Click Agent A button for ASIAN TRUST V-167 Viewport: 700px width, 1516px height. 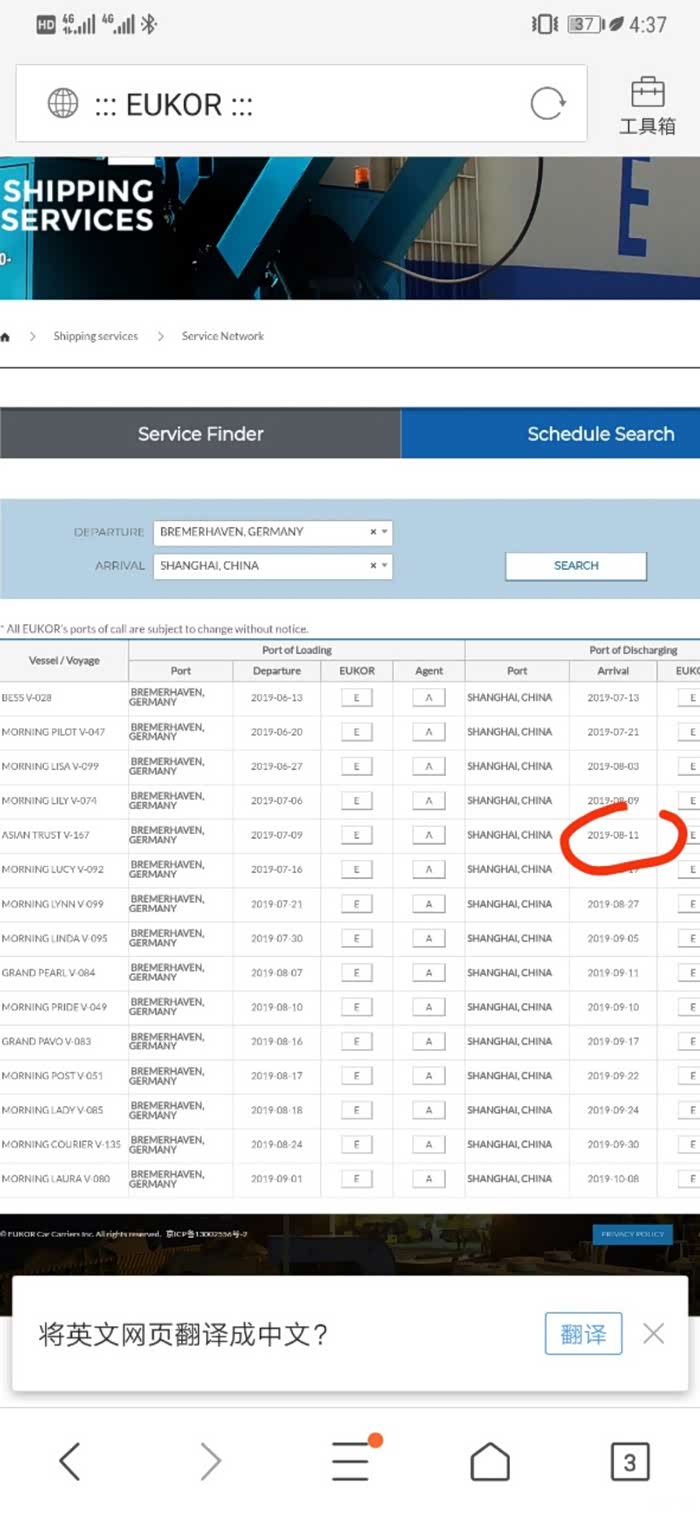(429, 835)
